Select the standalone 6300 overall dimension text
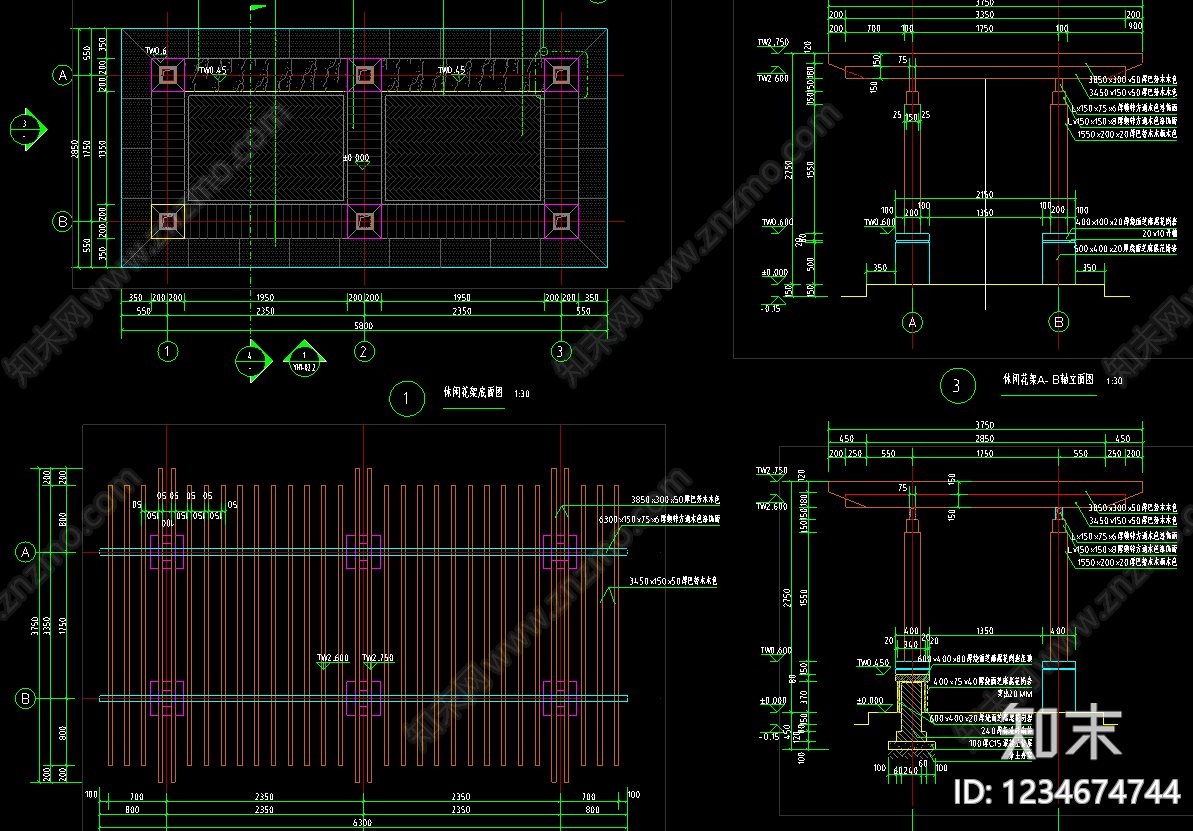Image resolution: width=1193 pixels, height=831 pixels. point(362,823)
